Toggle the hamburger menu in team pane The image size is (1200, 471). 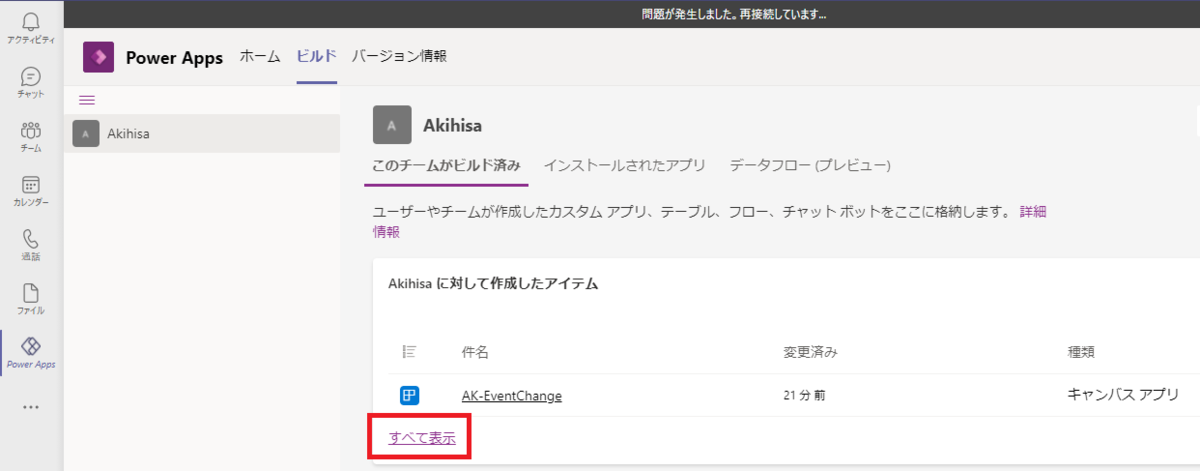[87, 100]
